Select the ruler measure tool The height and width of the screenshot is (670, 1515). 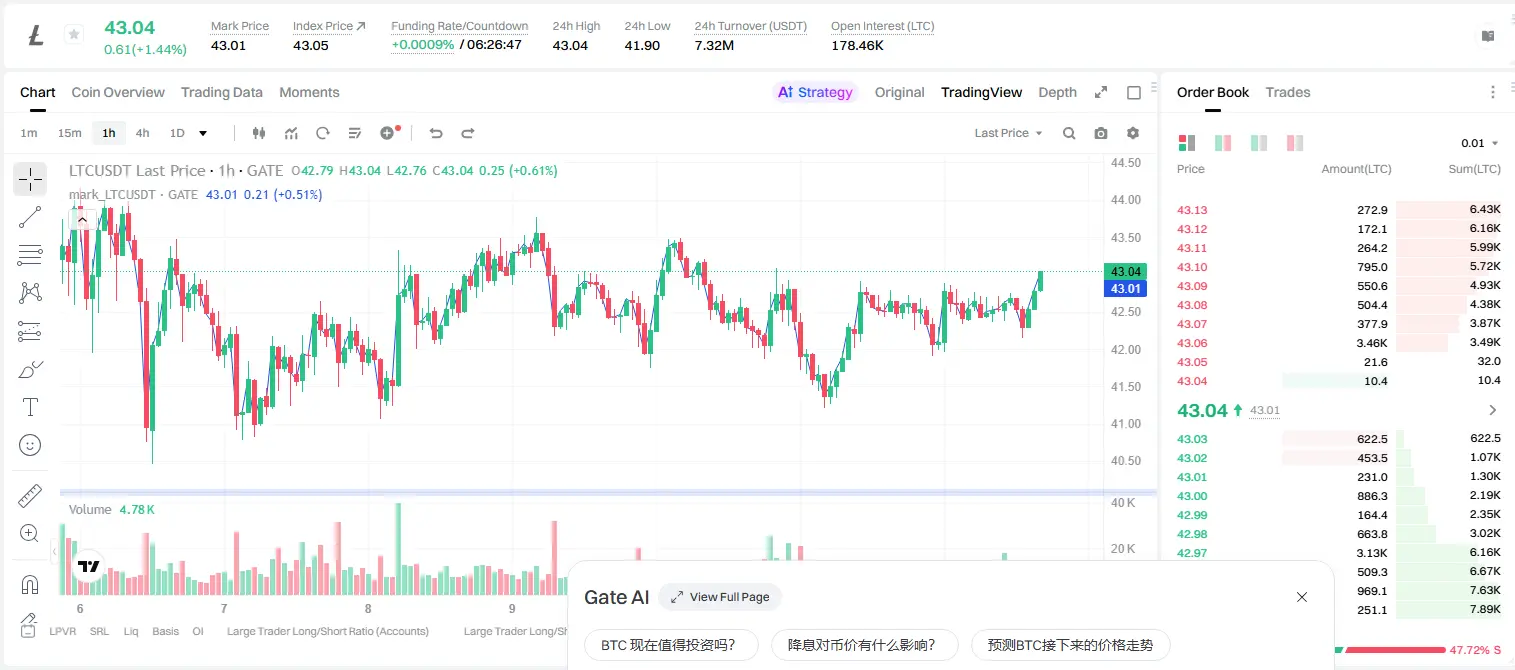click(x=30, y=496)
